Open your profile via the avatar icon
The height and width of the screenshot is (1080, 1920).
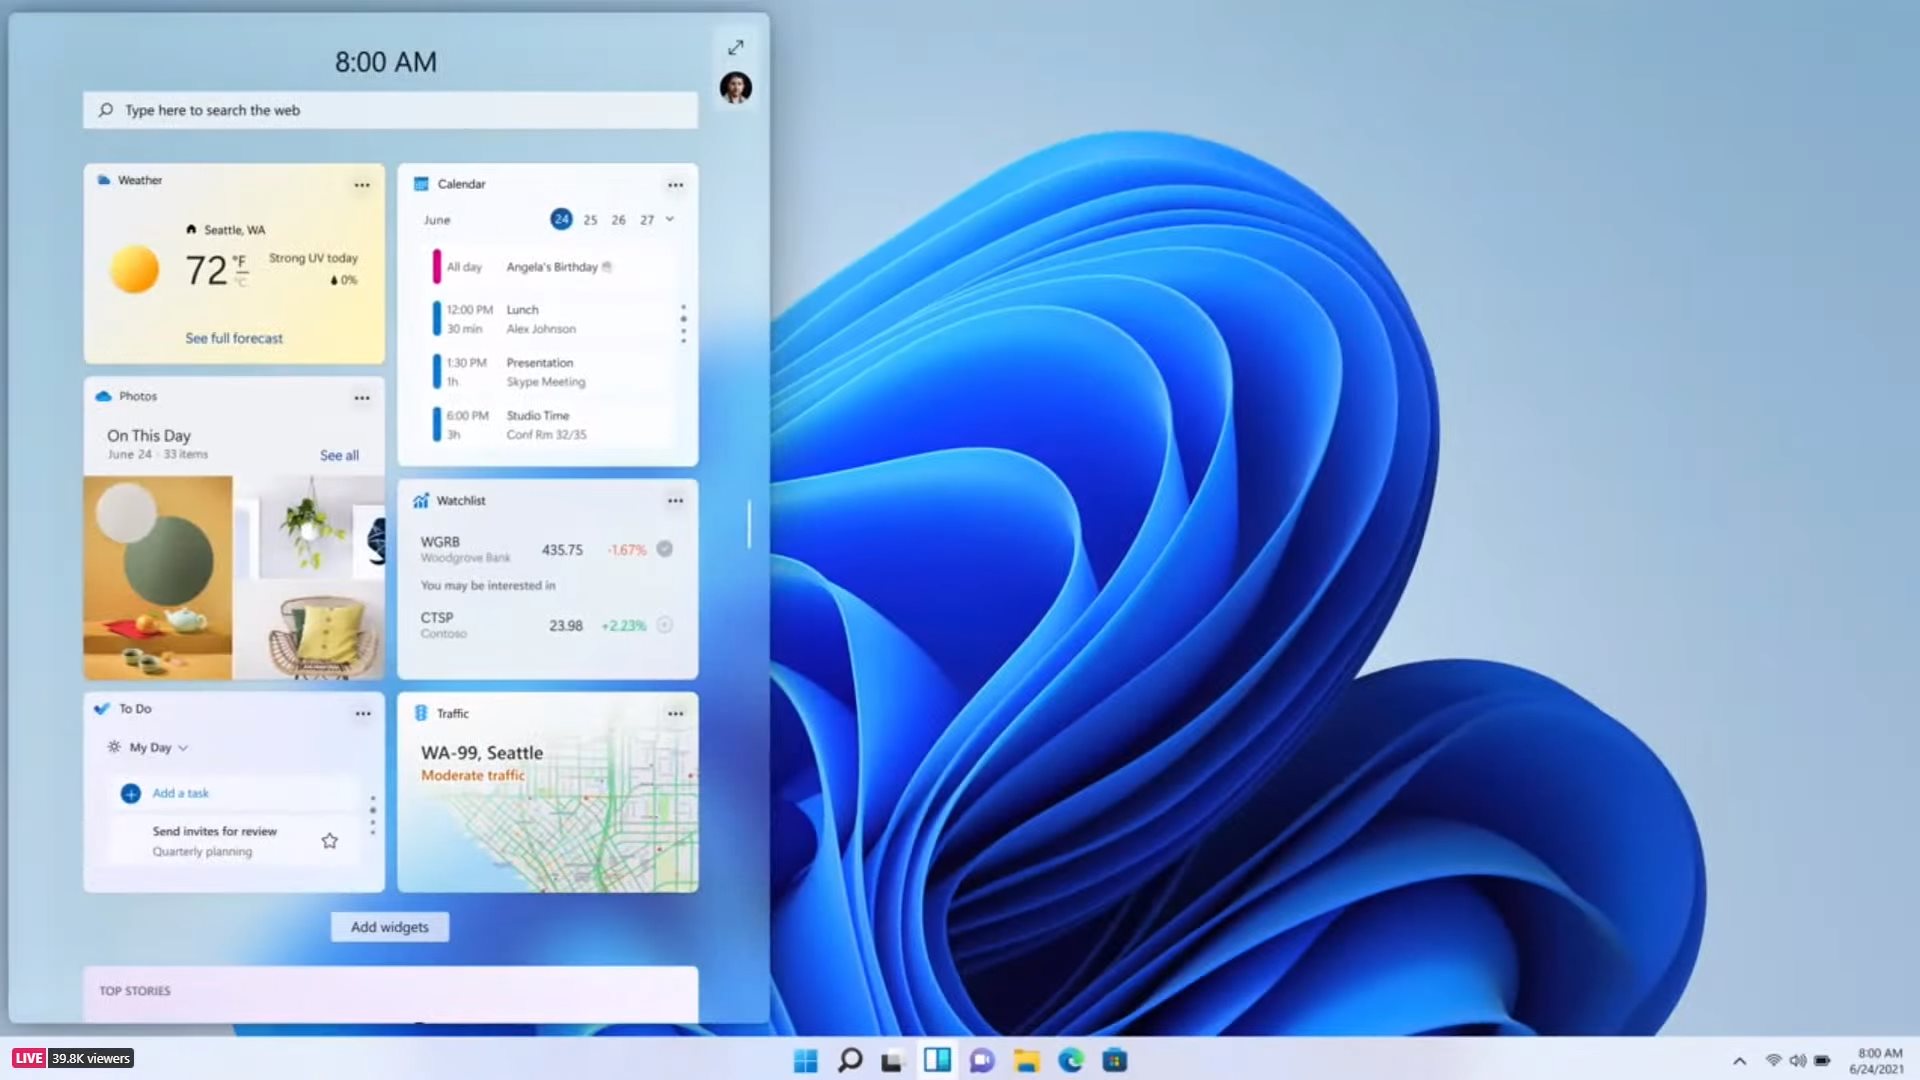click(736, 88)
